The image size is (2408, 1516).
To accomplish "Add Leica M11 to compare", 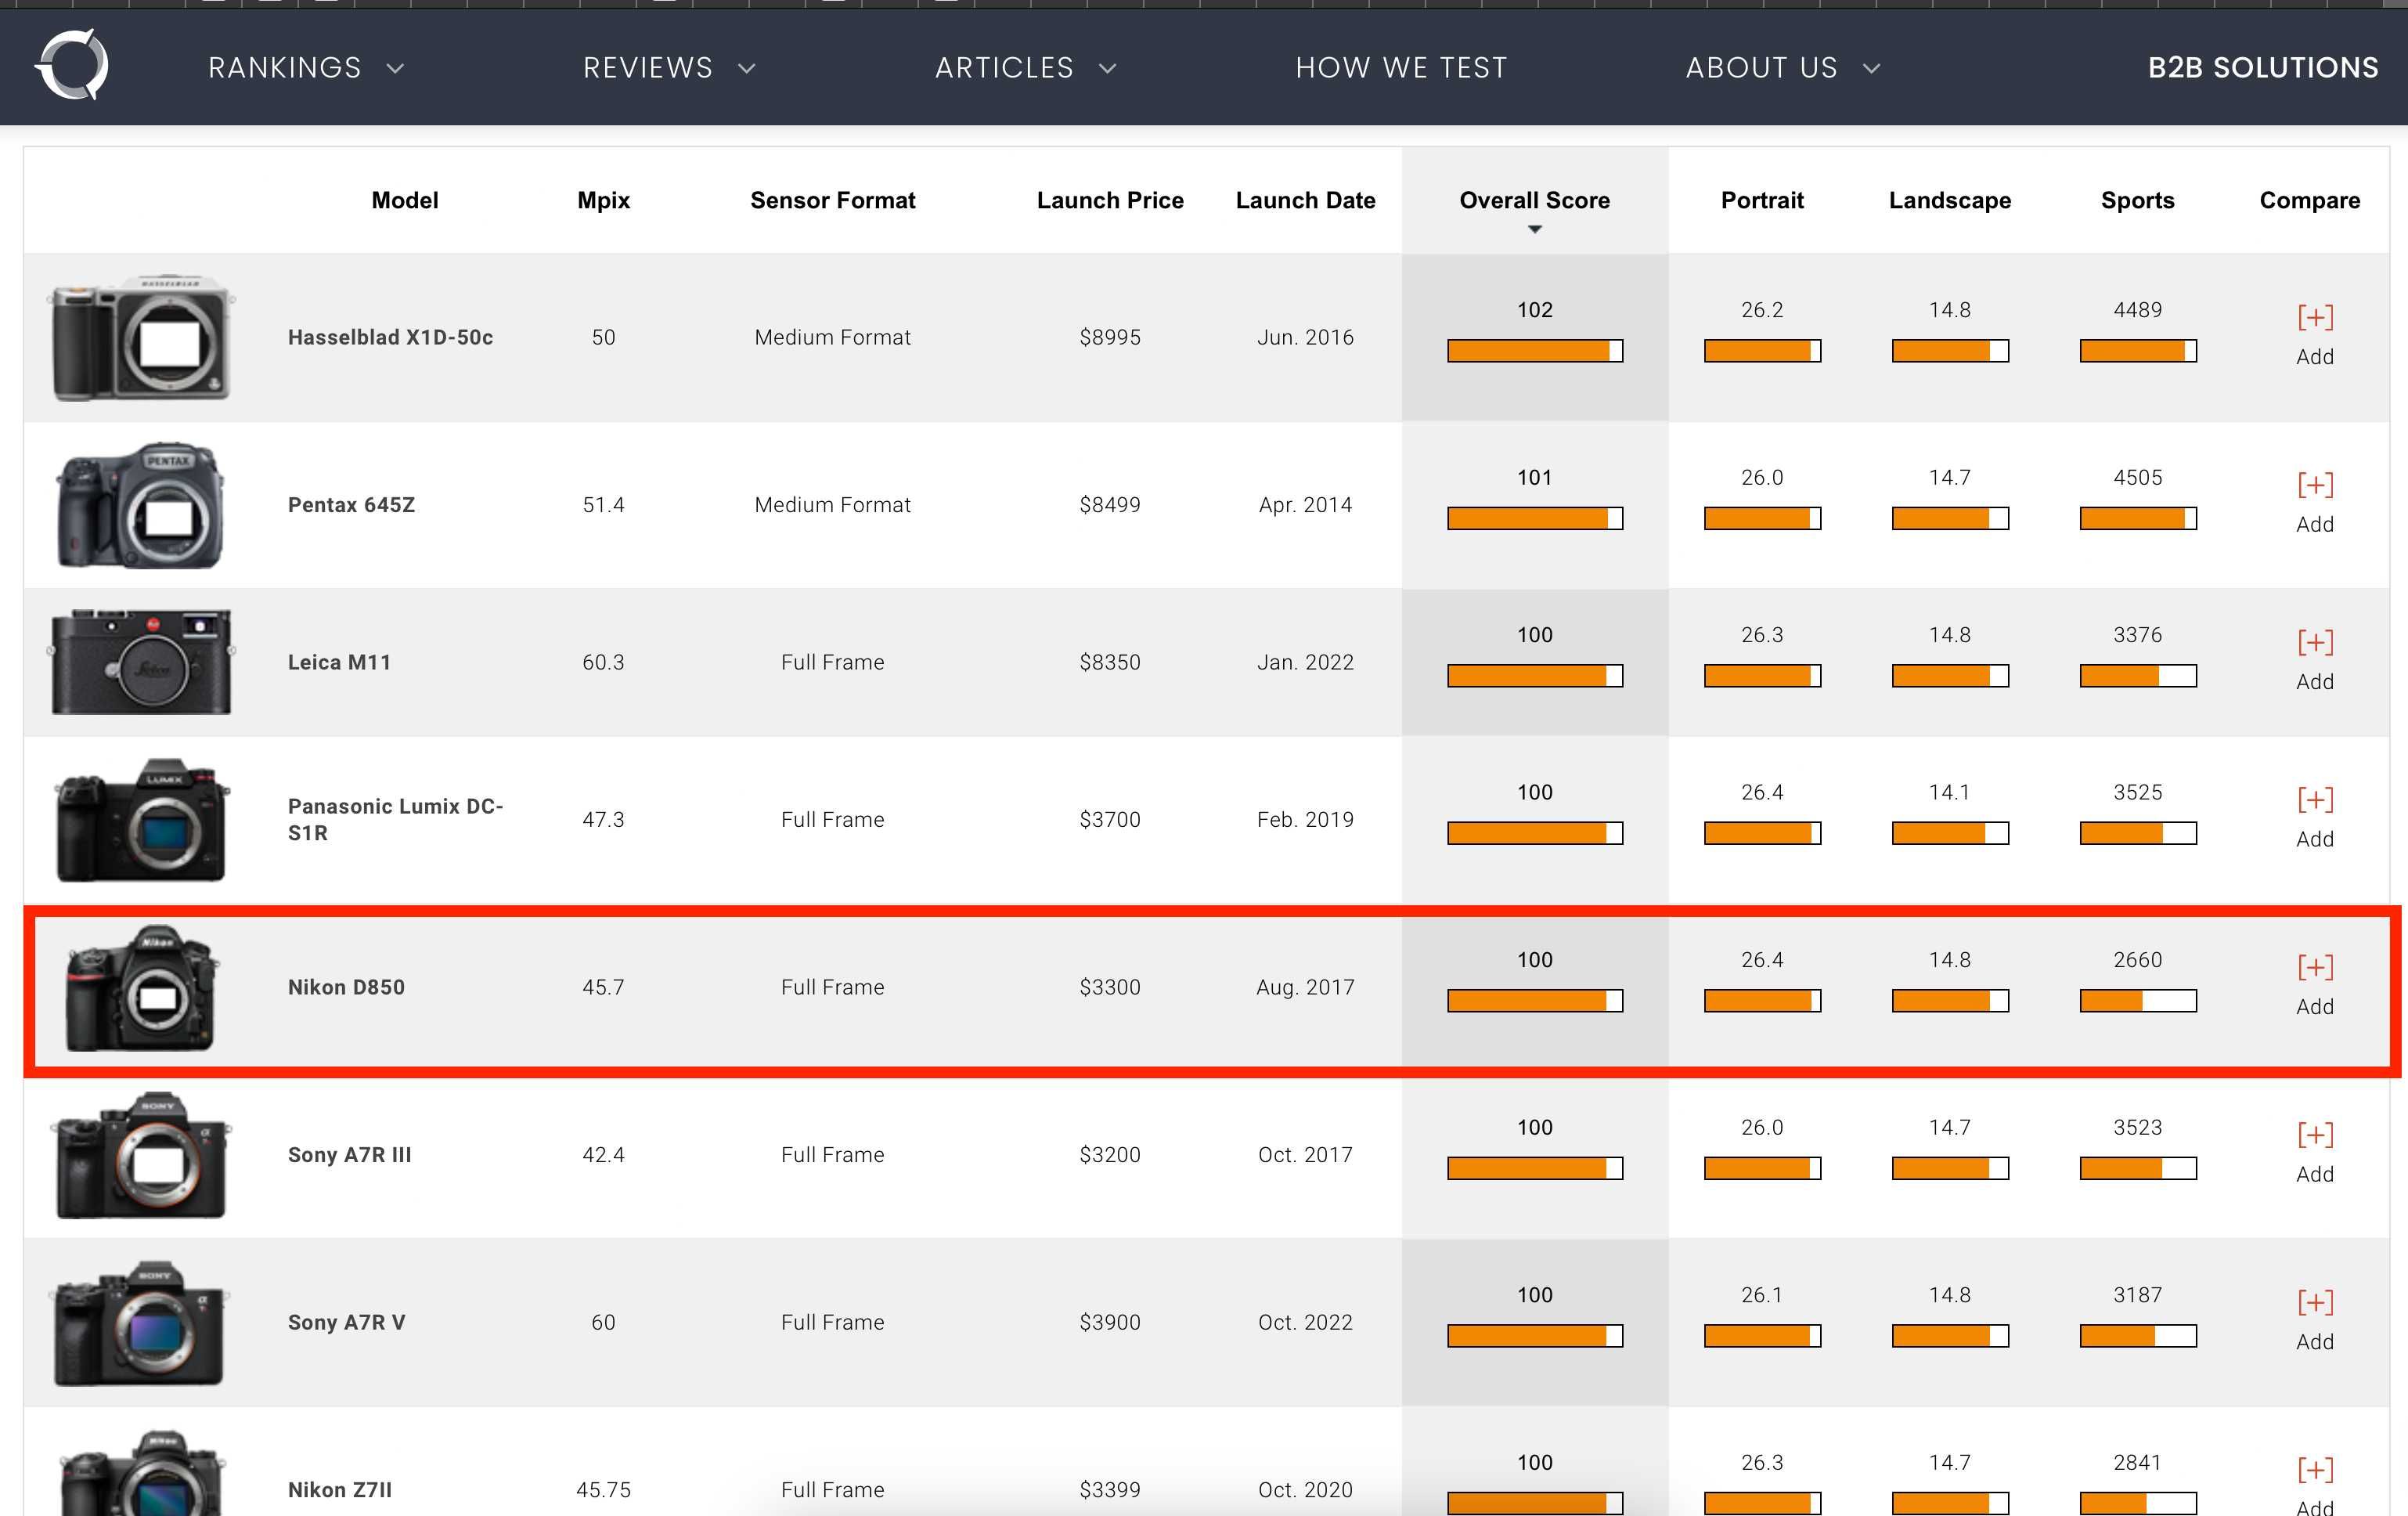I will click(2314, 661).
